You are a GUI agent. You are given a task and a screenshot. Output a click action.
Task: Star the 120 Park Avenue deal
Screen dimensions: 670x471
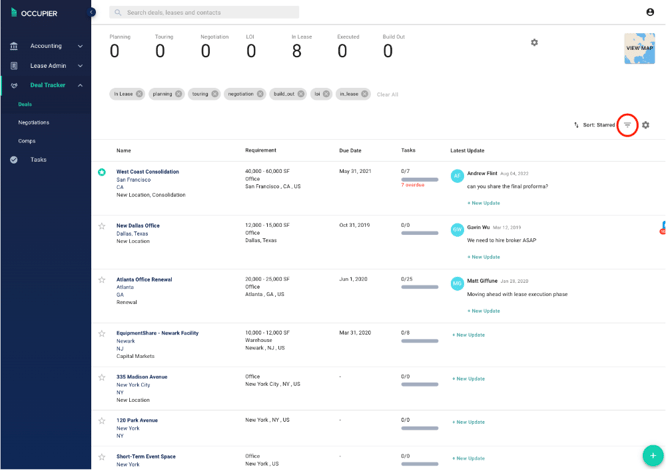(x=102, y=421)
